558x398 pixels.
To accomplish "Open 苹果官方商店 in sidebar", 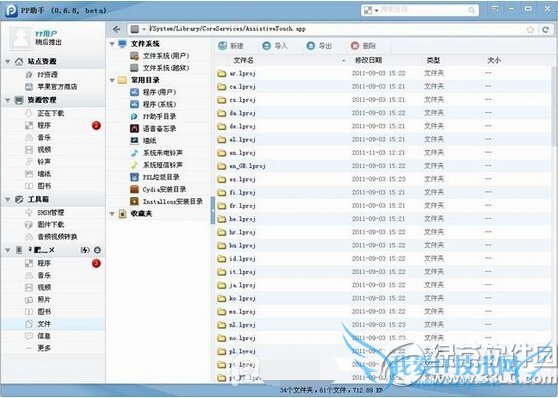I will pos(51,87).
